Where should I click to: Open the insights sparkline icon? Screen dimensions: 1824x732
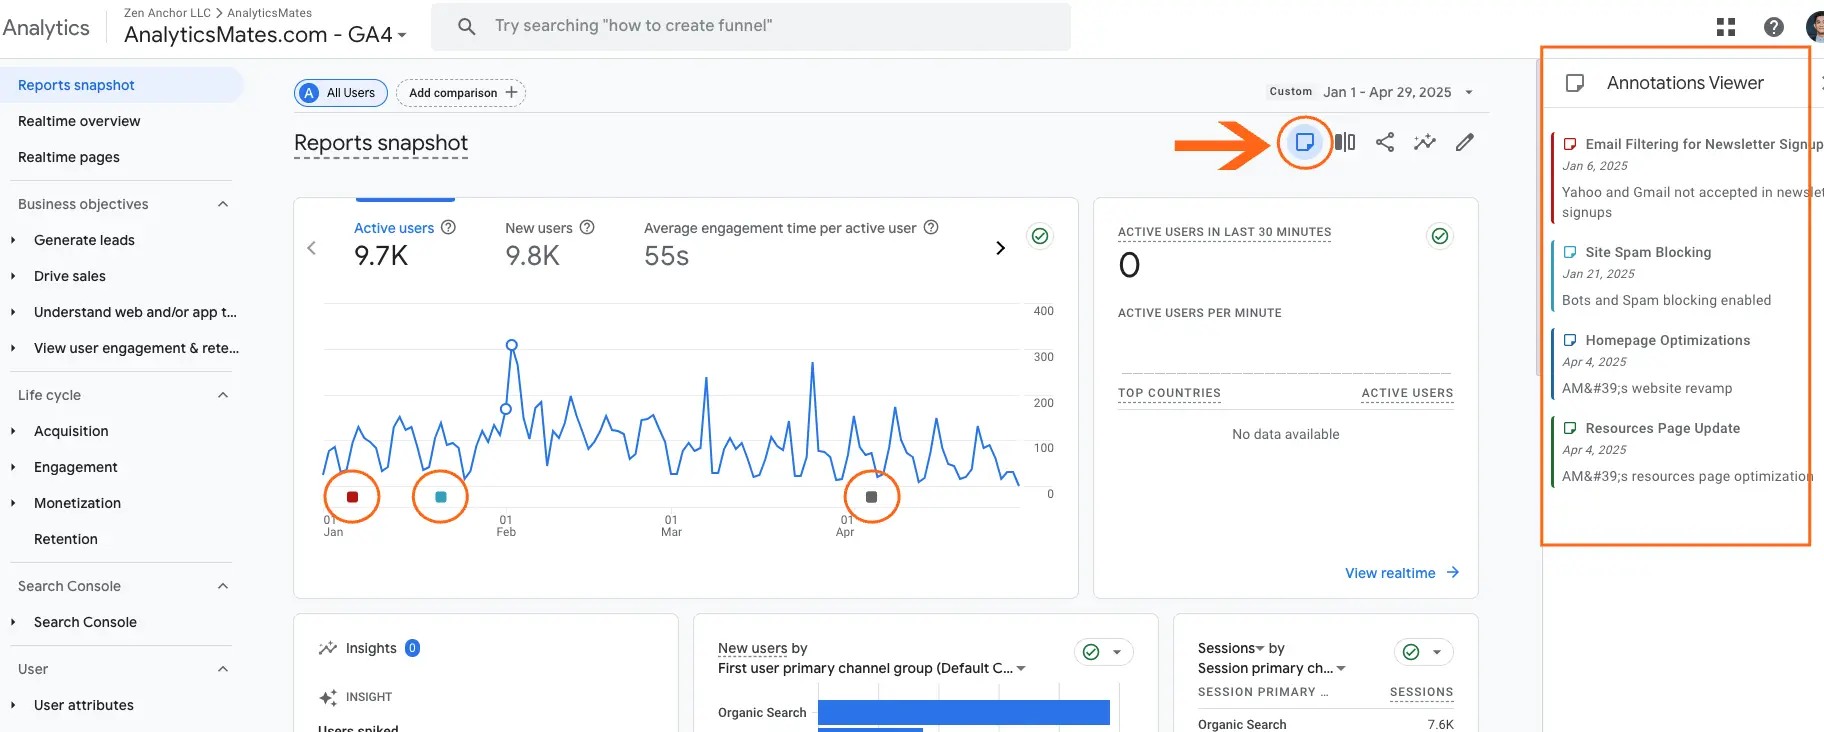point(1425,142)
